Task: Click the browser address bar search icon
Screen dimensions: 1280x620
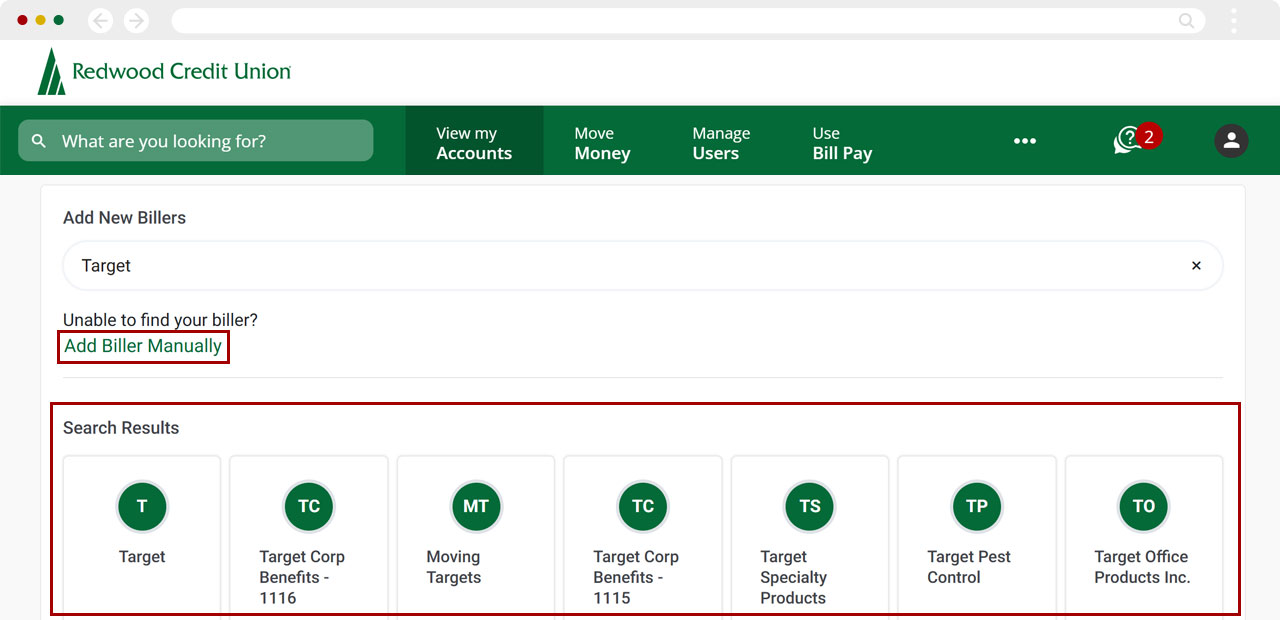Action: (1186, 21)
